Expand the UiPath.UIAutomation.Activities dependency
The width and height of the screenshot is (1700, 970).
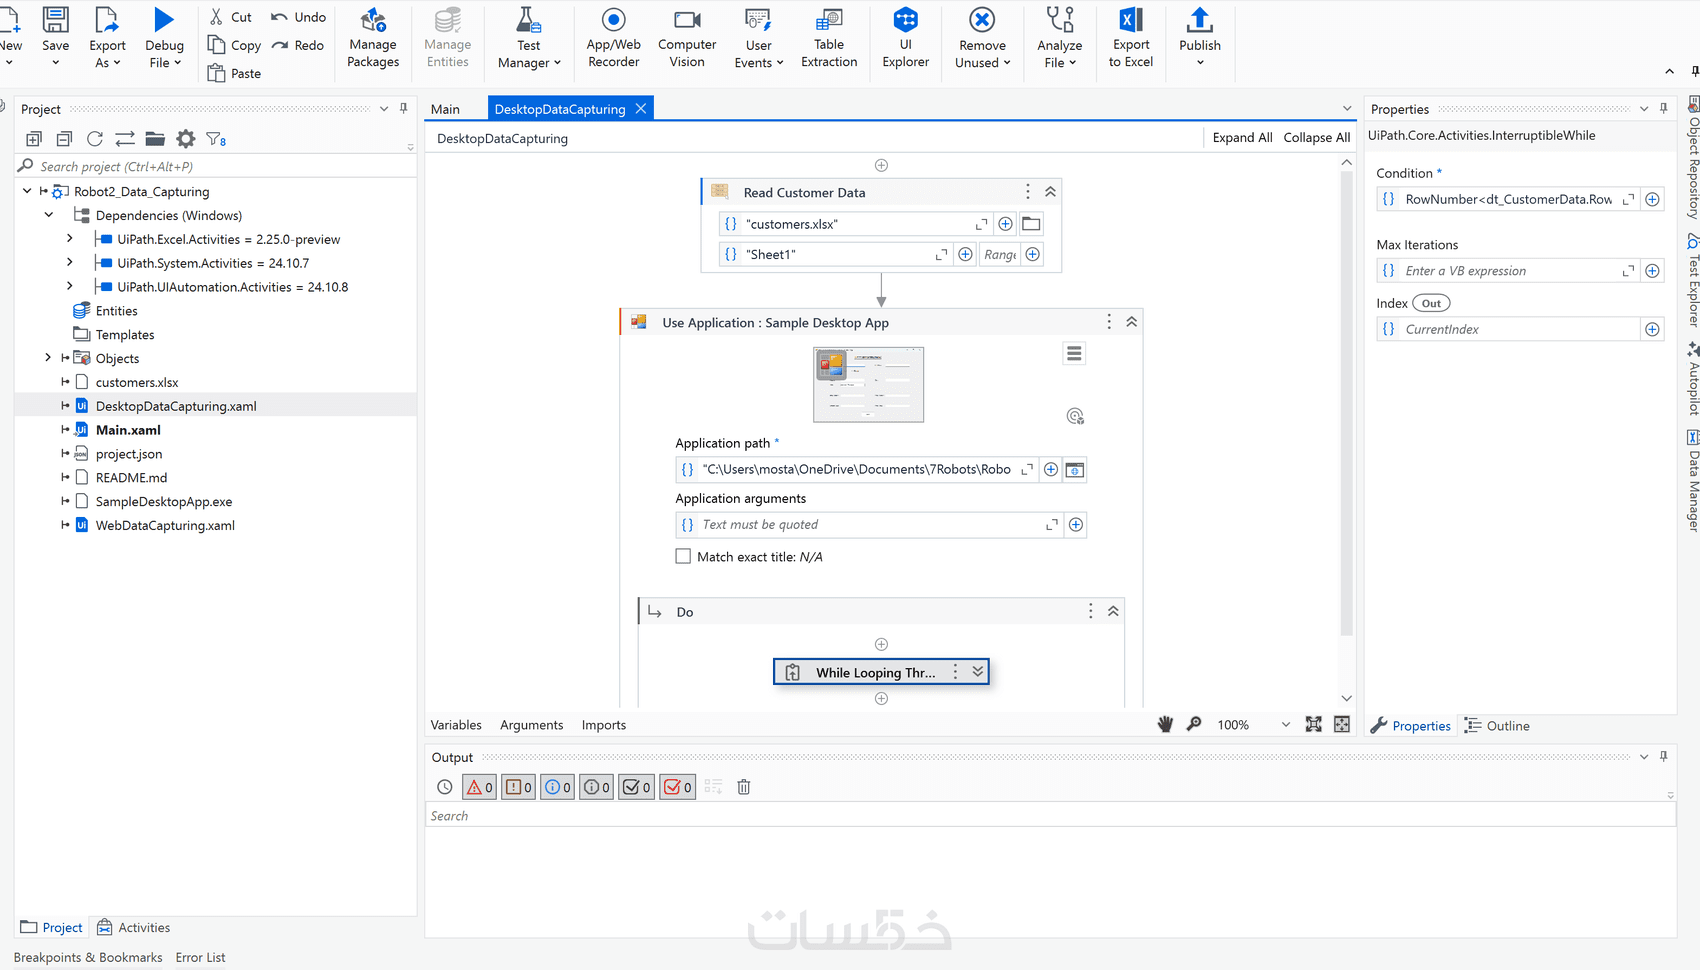[69, 287]
